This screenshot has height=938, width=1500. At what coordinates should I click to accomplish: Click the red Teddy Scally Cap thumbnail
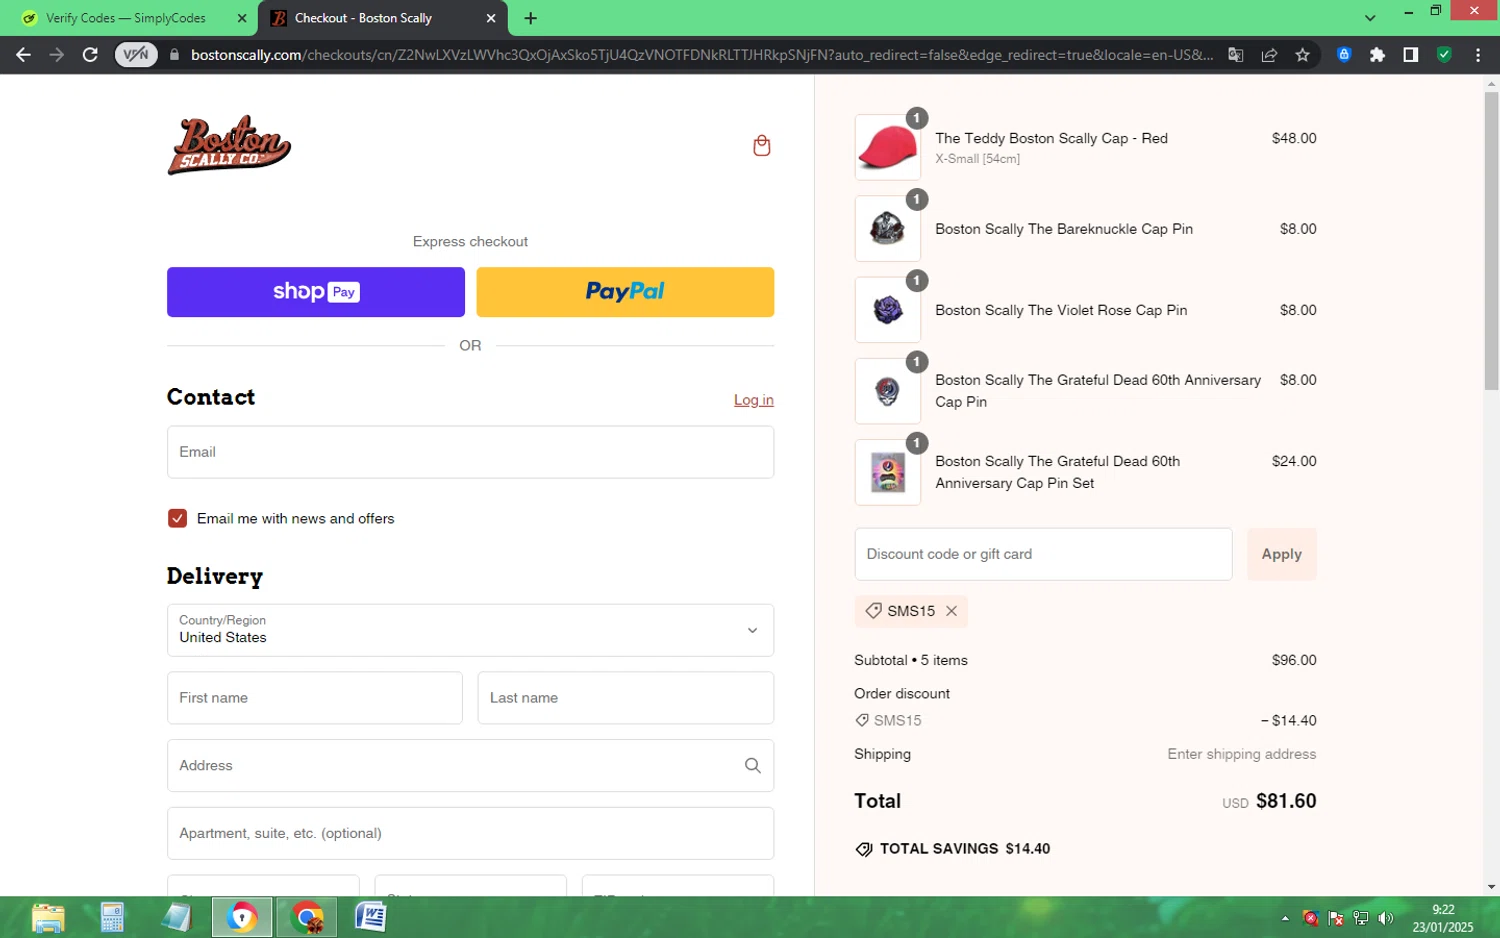pos(888,148)
